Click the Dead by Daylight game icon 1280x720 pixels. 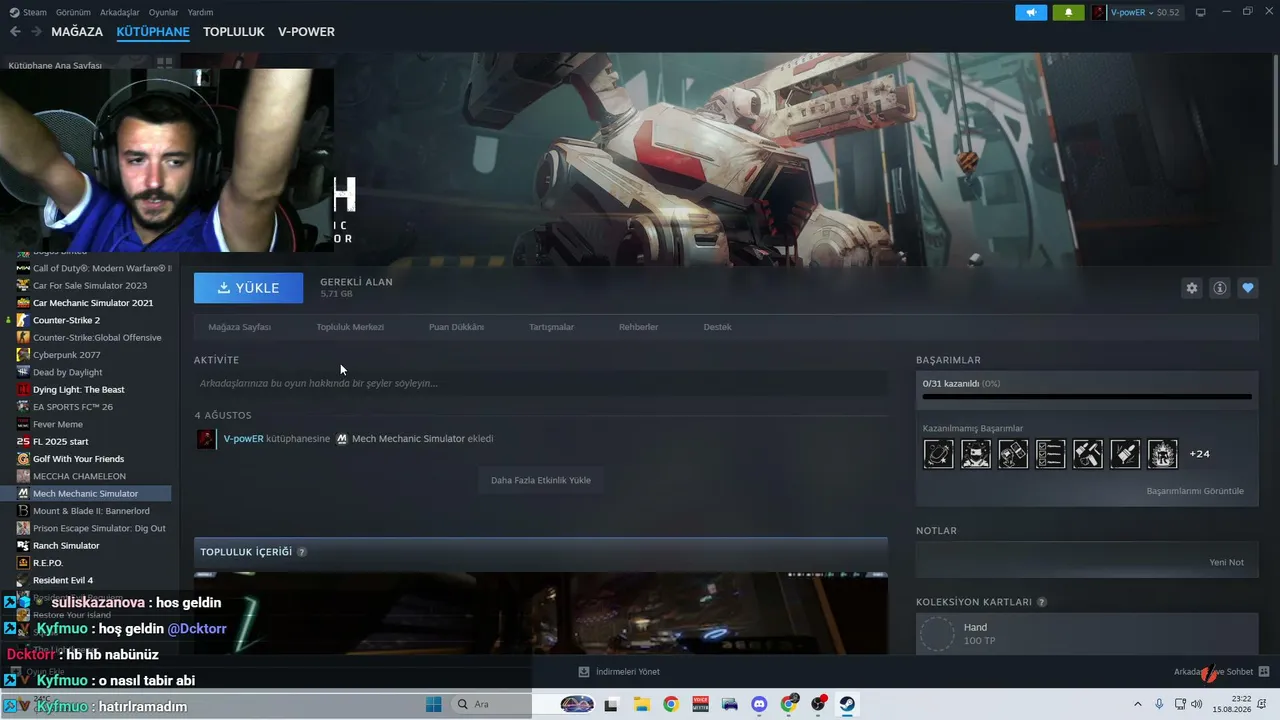point(23,372)
